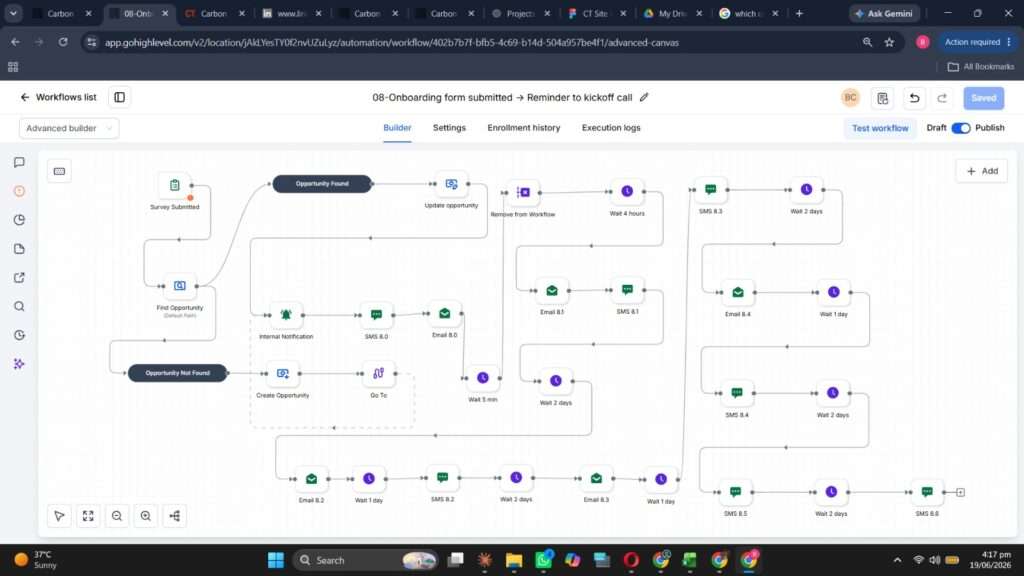This screenshot has height=576, width=1024.
Task: Open the SMS 8.1 node
Action: pyautogui.click(x=628, y=290)
